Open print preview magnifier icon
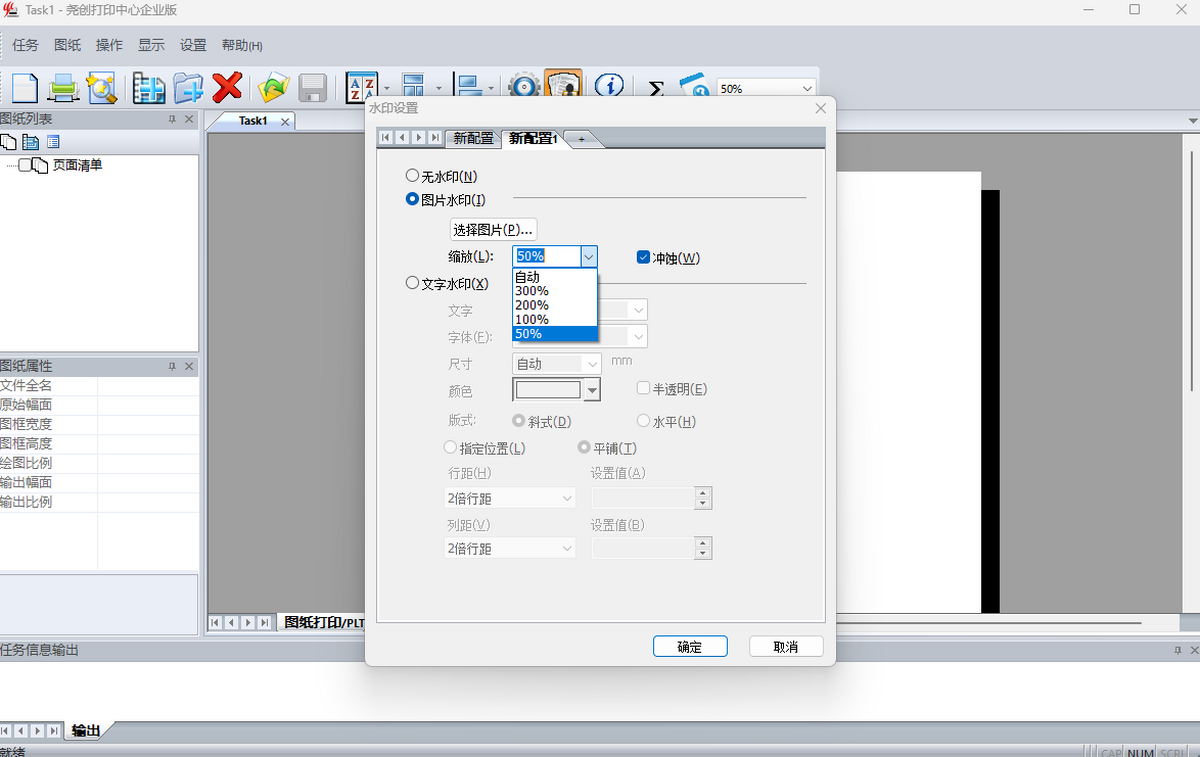The image size is (1200, 757). (101, 87)
